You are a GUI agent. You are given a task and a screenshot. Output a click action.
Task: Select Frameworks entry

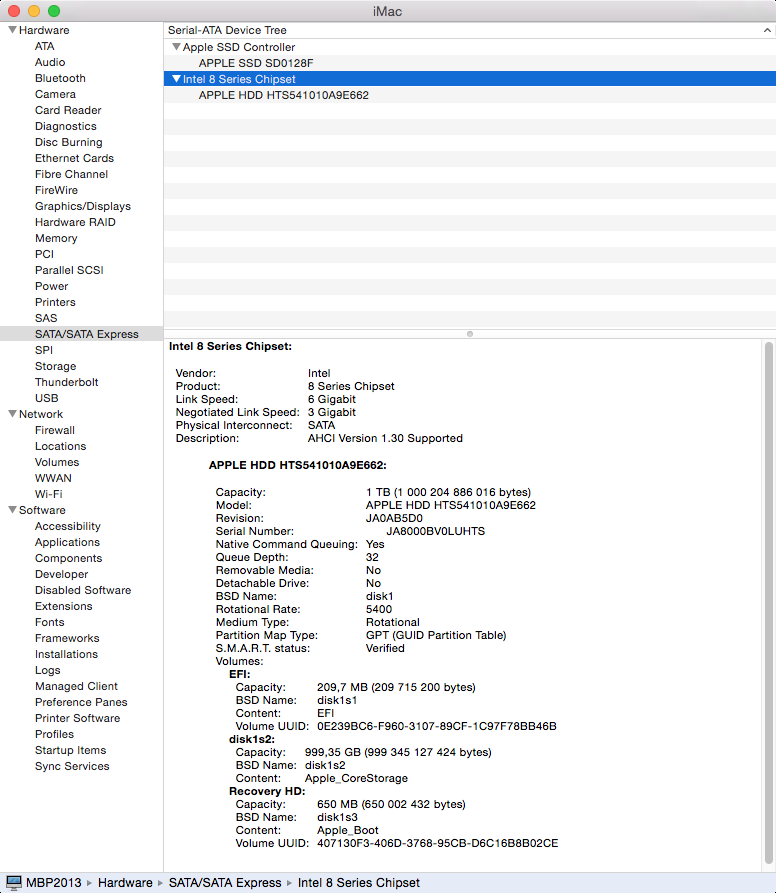point(67,638)
